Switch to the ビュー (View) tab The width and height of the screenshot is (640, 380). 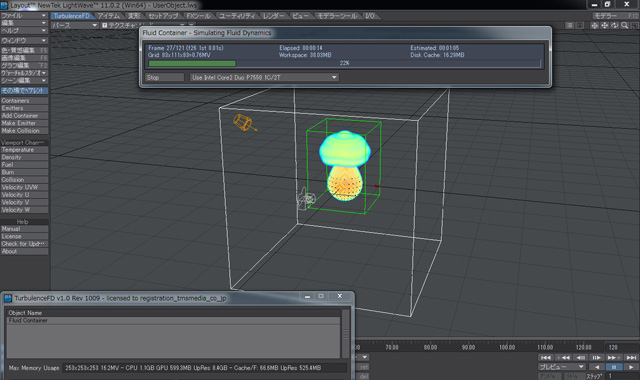tap(300, 16)
